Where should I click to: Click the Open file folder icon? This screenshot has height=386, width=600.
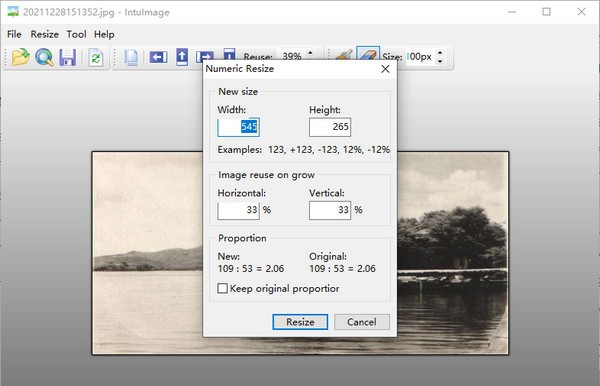(x=21, y=57)
